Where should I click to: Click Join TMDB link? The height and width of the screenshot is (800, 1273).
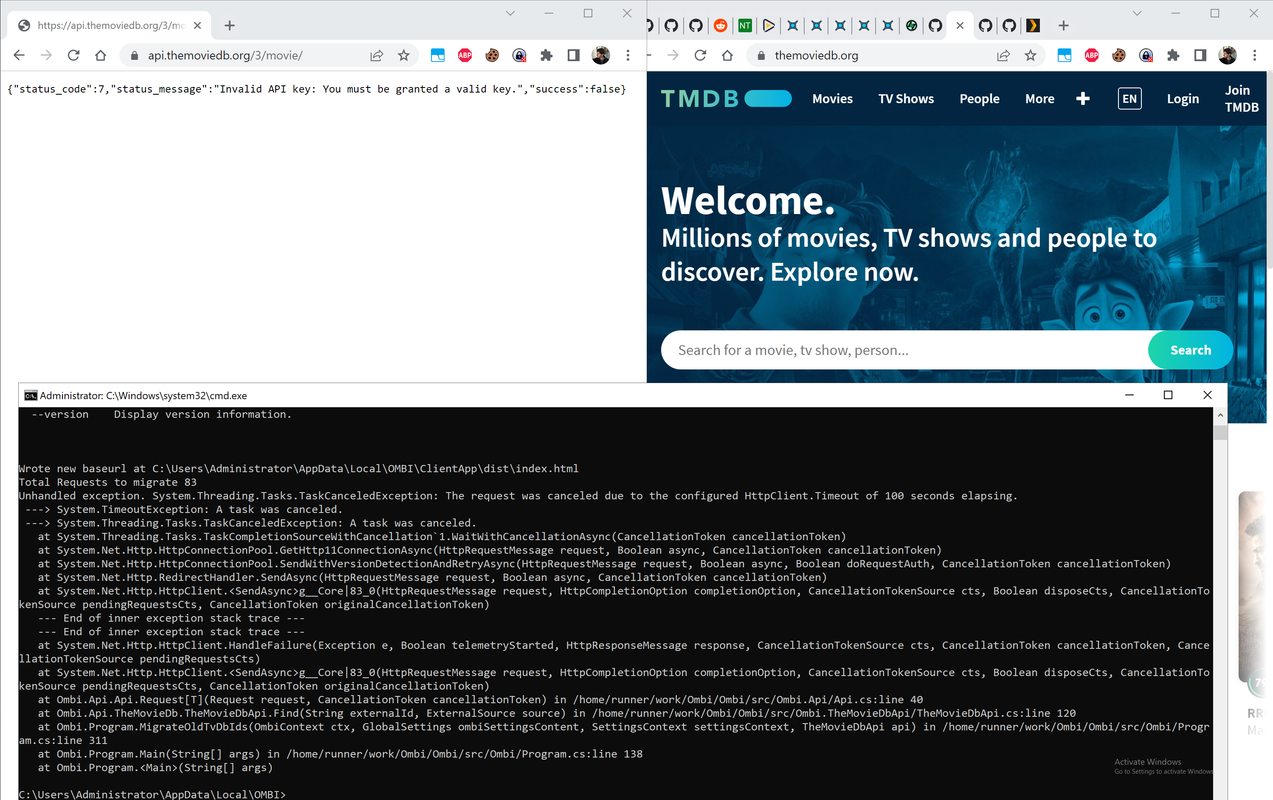[1242, 98]
